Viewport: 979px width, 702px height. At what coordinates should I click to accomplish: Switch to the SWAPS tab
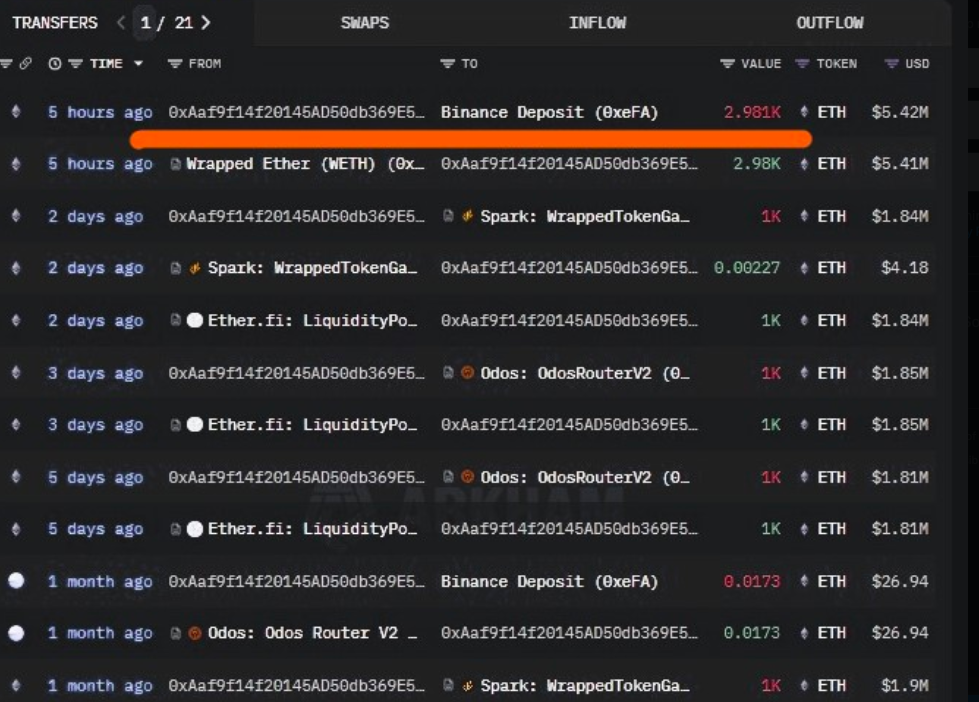pos(365,23)
